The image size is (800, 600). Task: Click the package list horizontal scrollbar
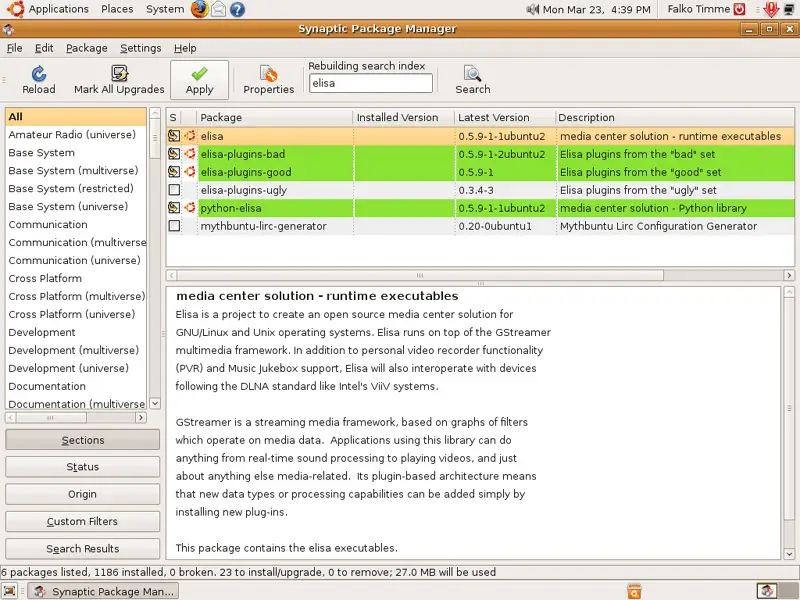(x=420, y=276)
